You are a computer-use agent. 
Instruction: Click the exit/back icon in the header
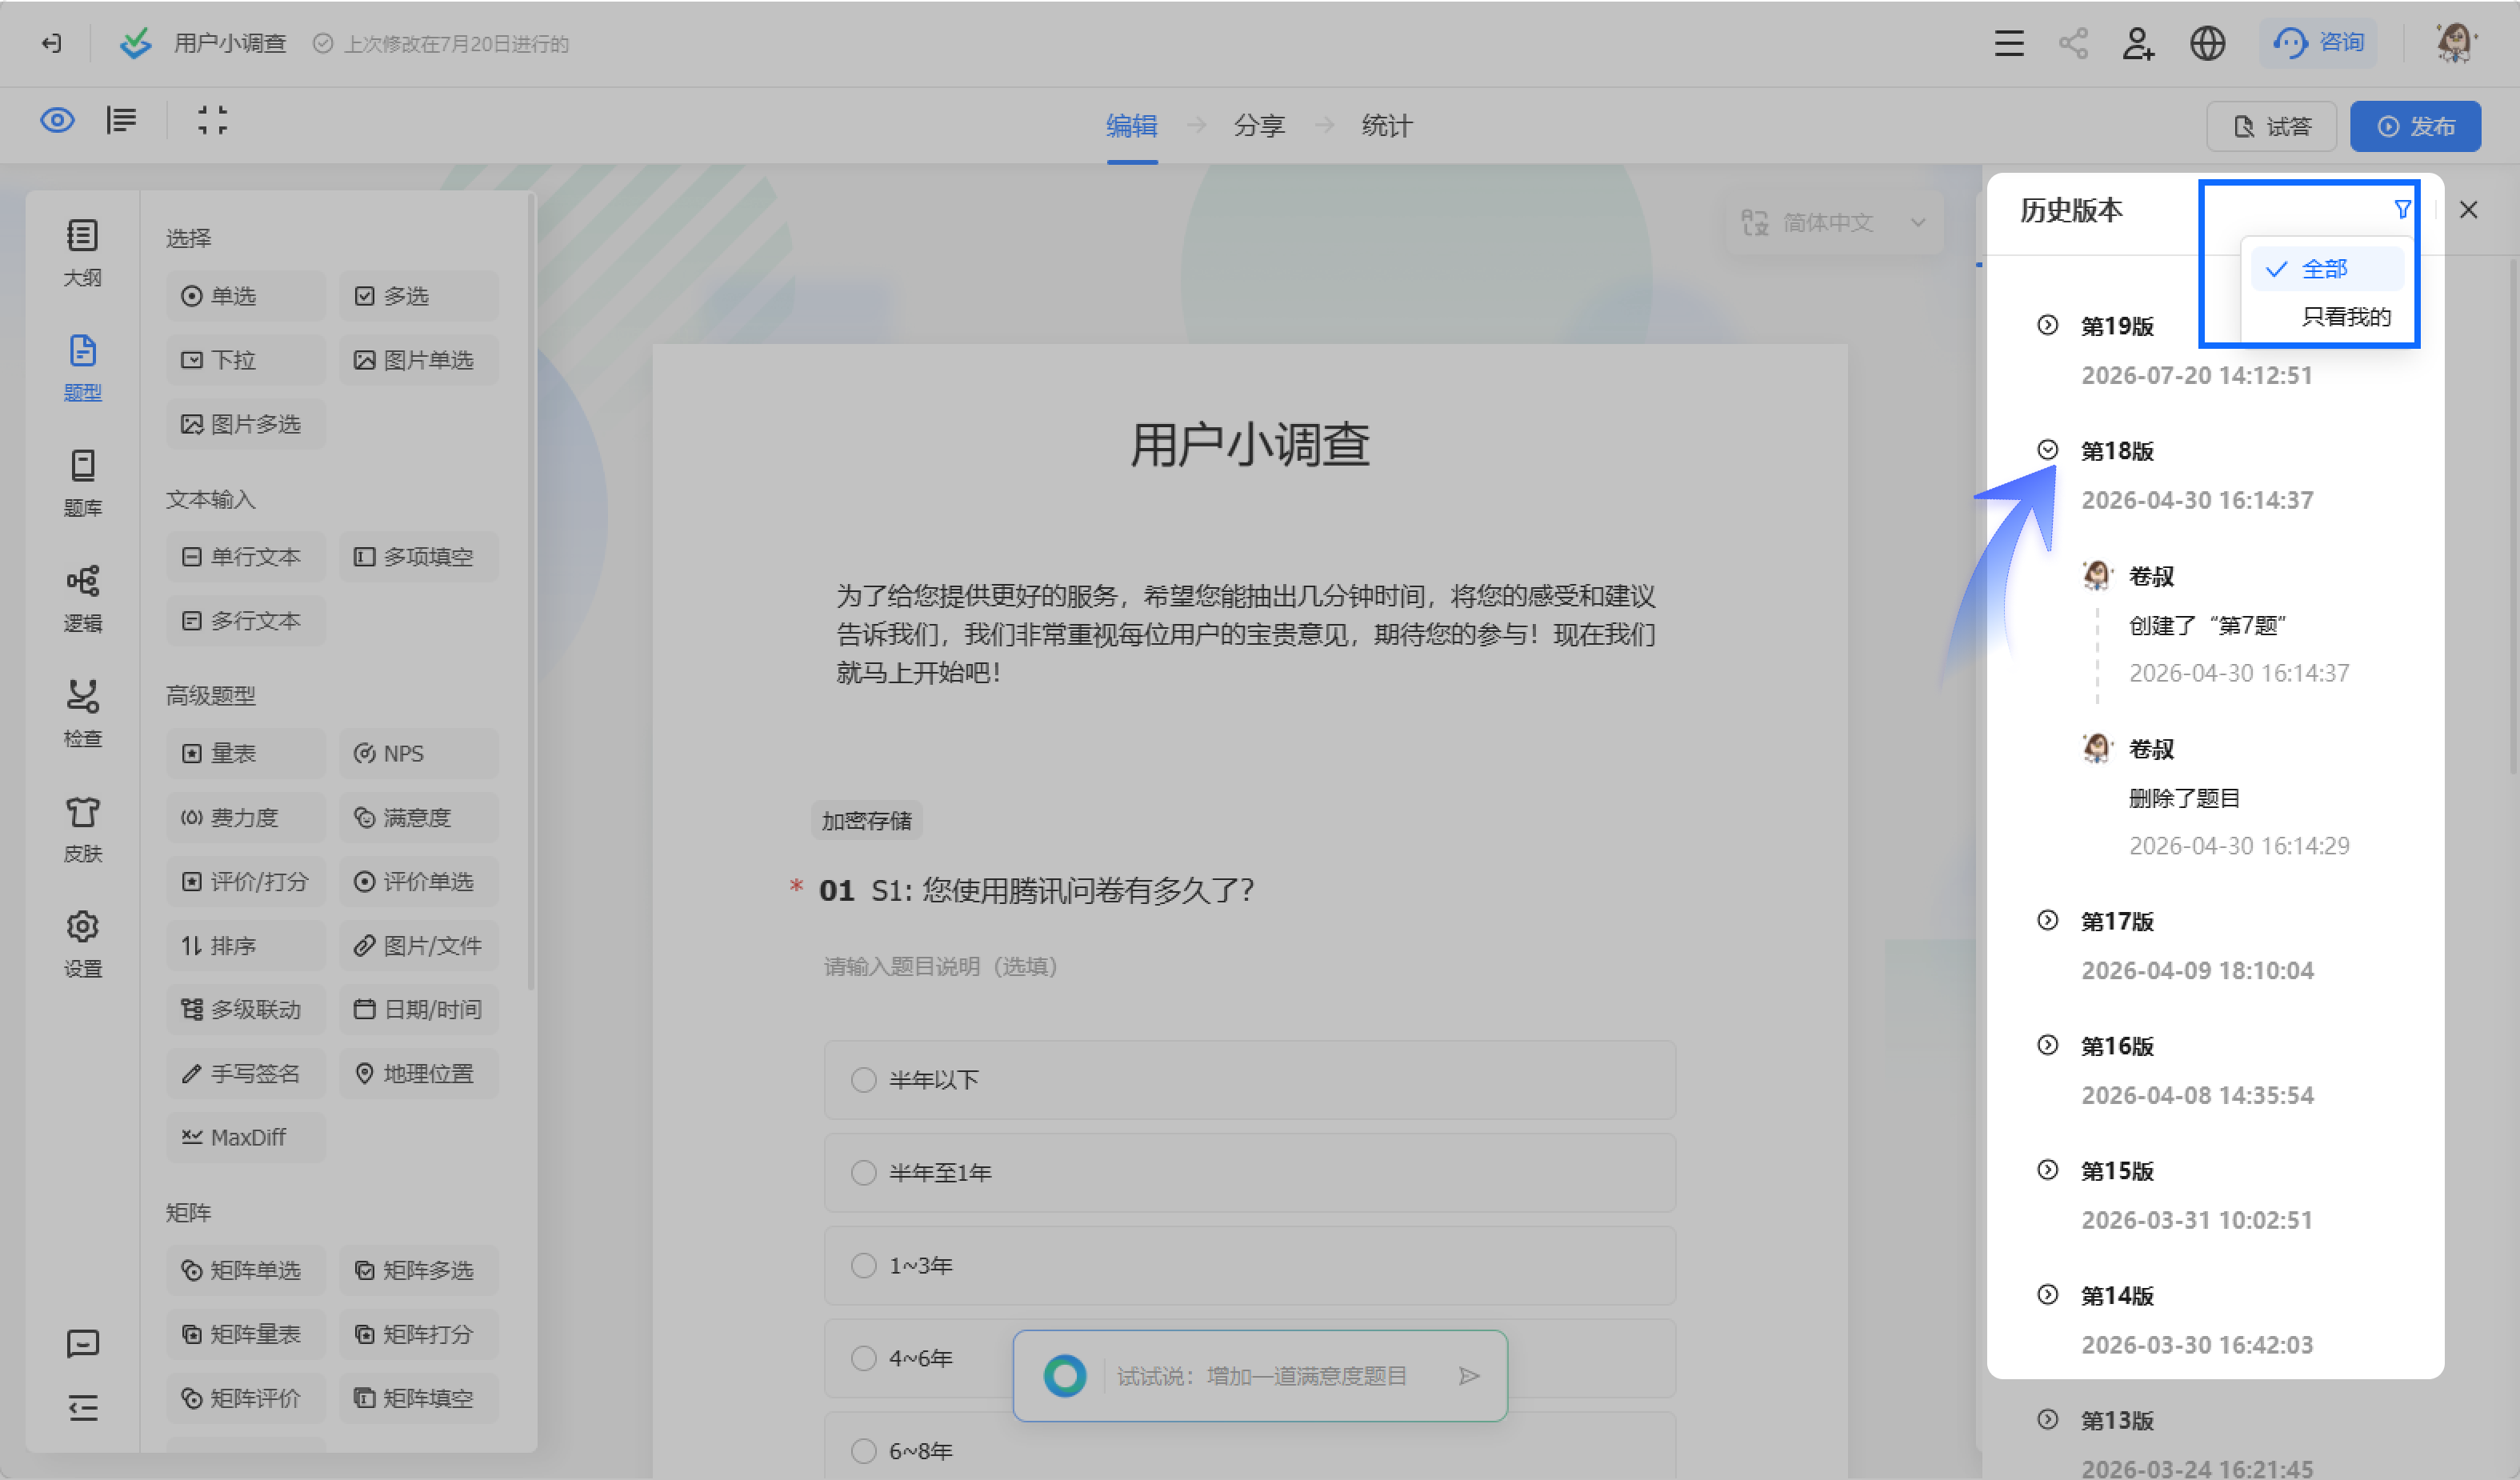point(51,43)
